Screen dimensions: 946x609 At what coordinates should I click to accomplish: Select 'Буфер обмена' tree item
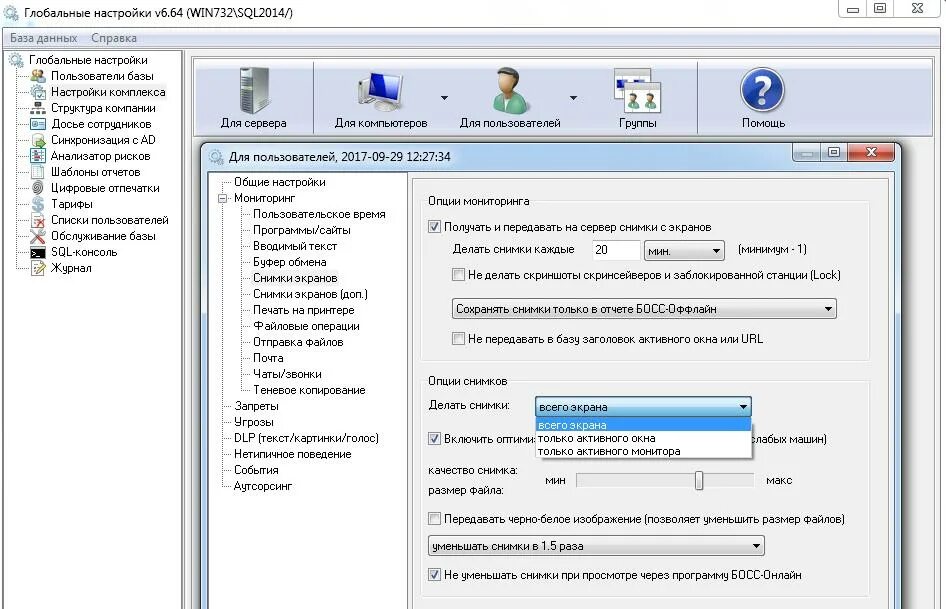289,262
